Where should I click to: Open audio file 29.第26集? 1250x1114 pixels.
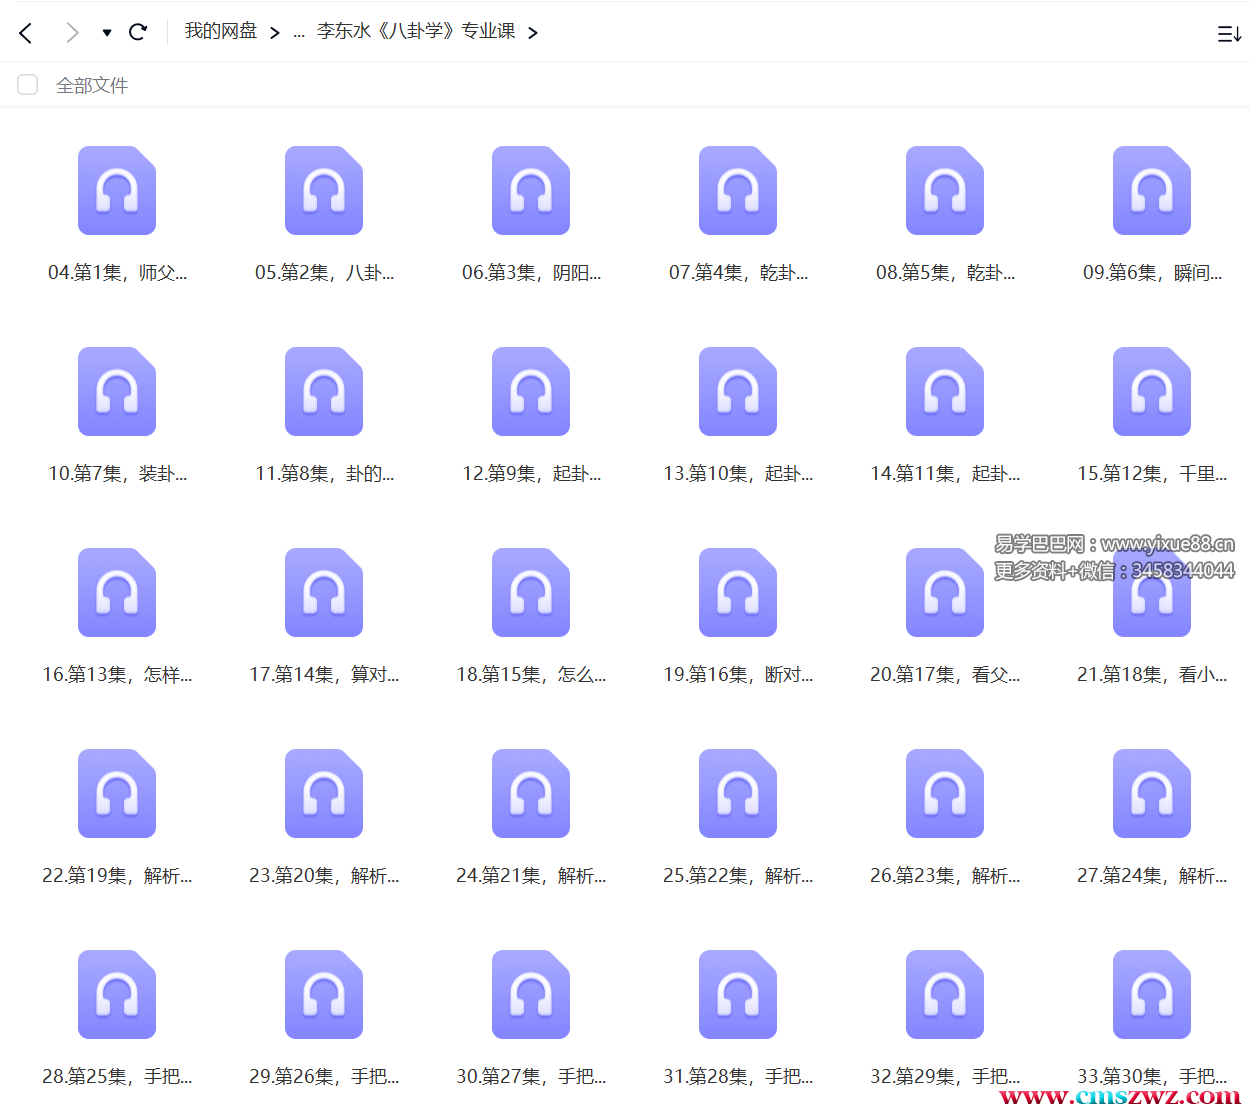tap(323, 995)
